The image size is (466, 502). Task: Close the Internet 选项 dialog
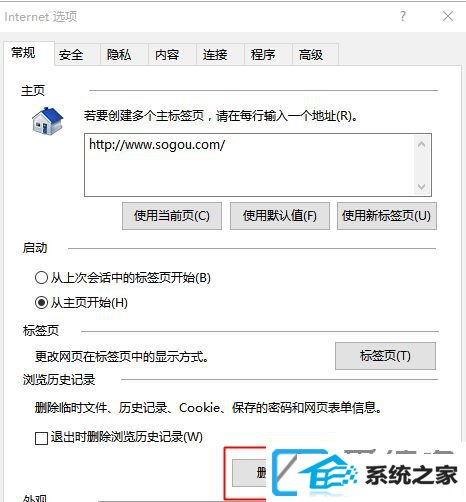point(448,16)
